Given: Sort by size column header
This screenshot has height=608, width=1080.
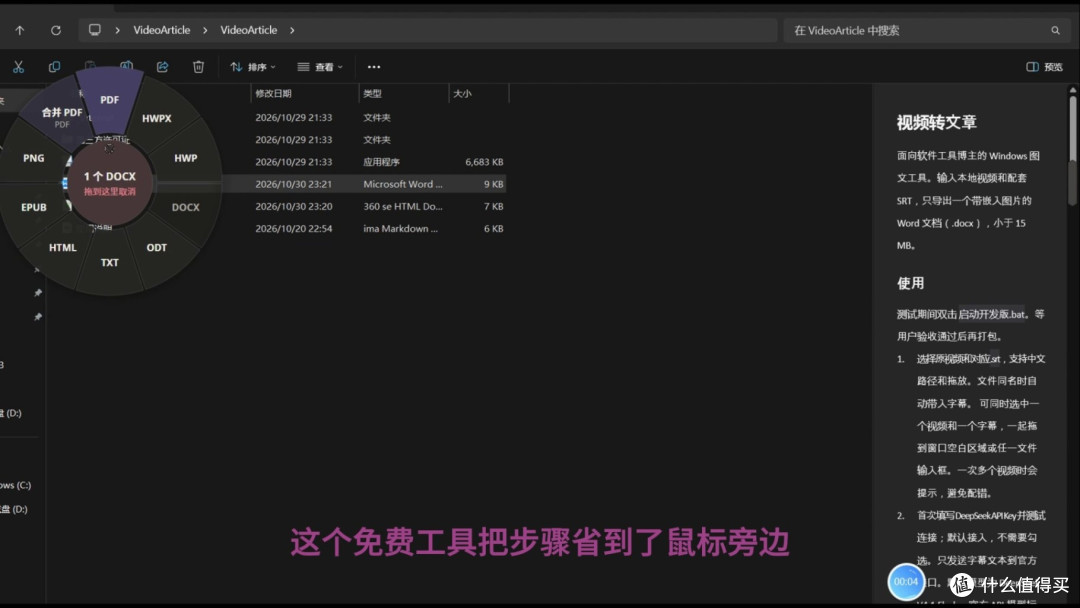Looking at the screenshot, I should [x=478, y=93].
